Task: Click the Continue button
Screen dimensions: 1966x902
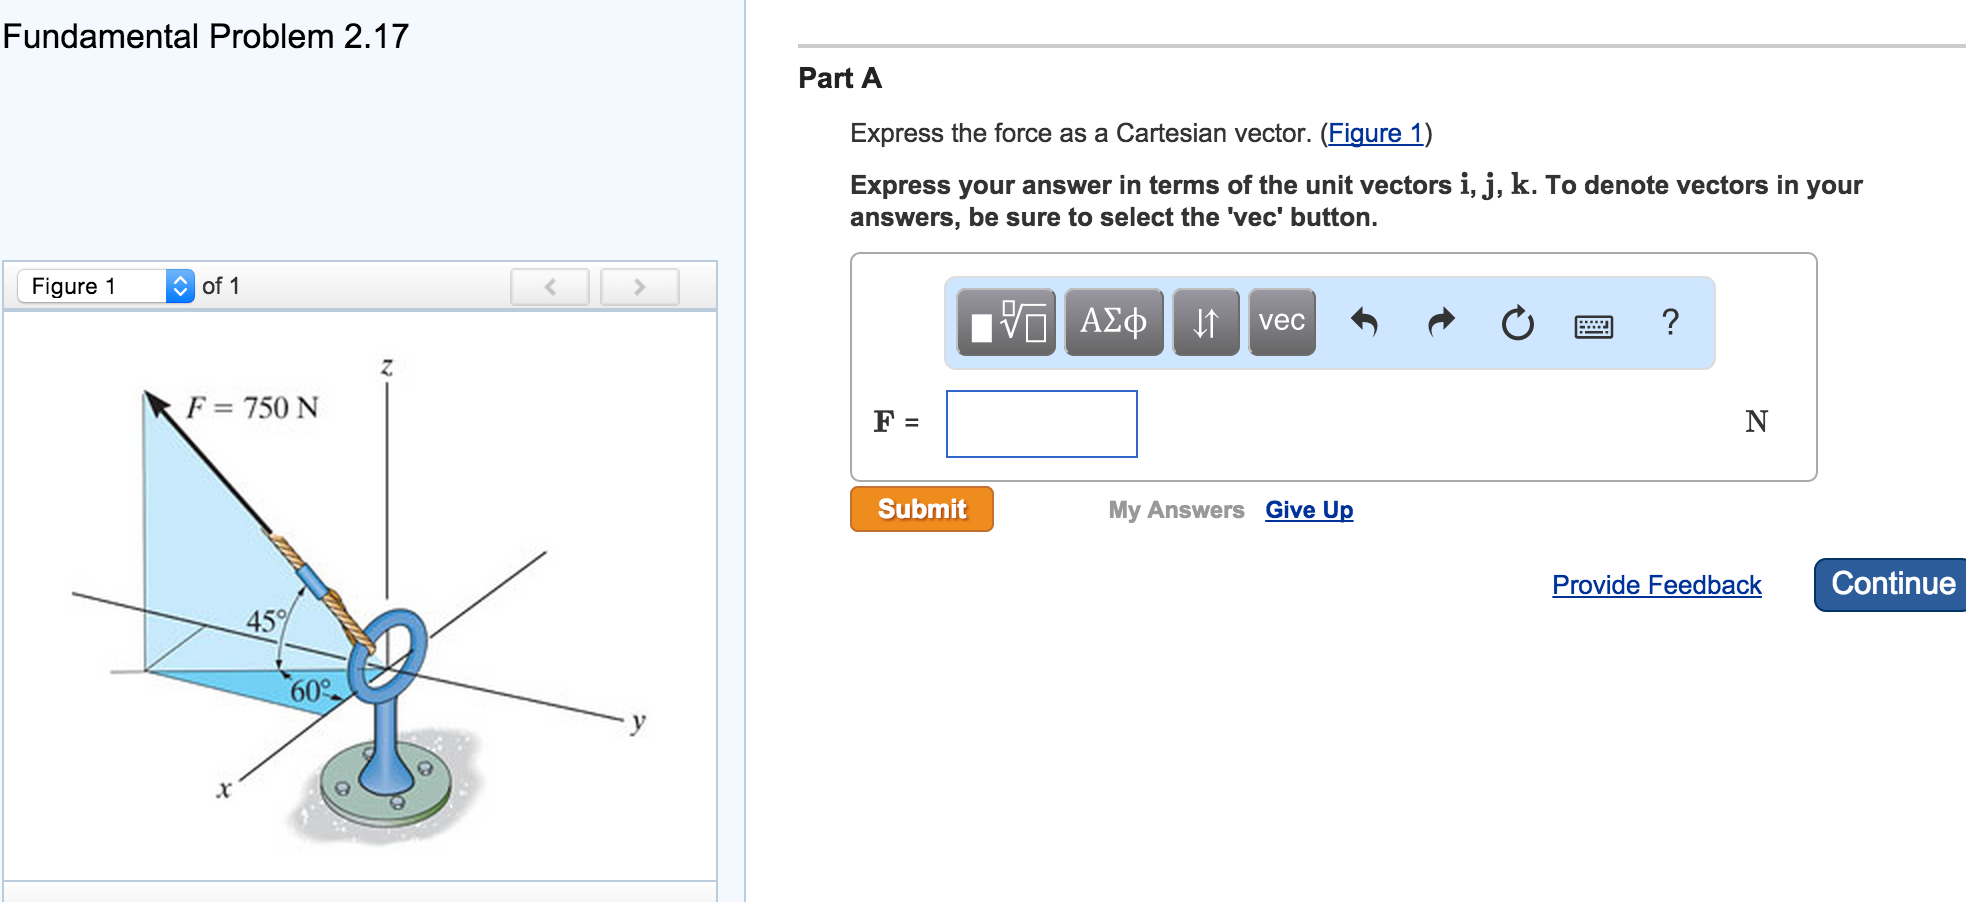Action: (x=1891, y=583)
